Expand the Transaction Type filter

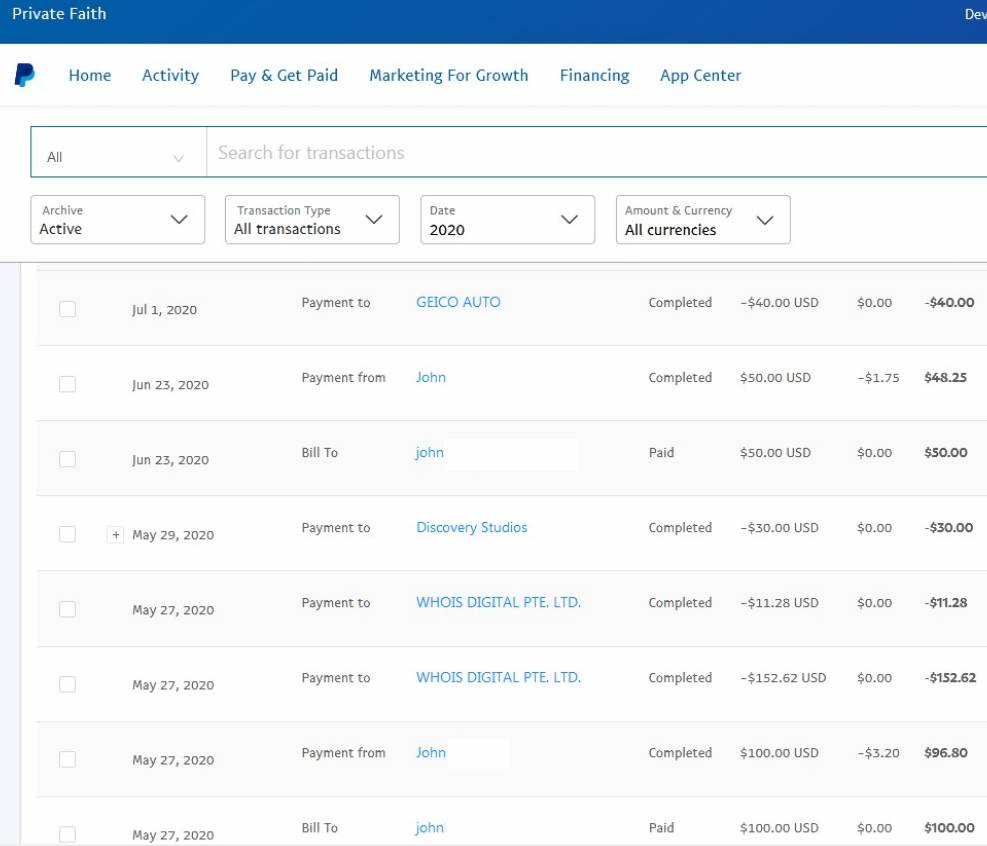312,220
